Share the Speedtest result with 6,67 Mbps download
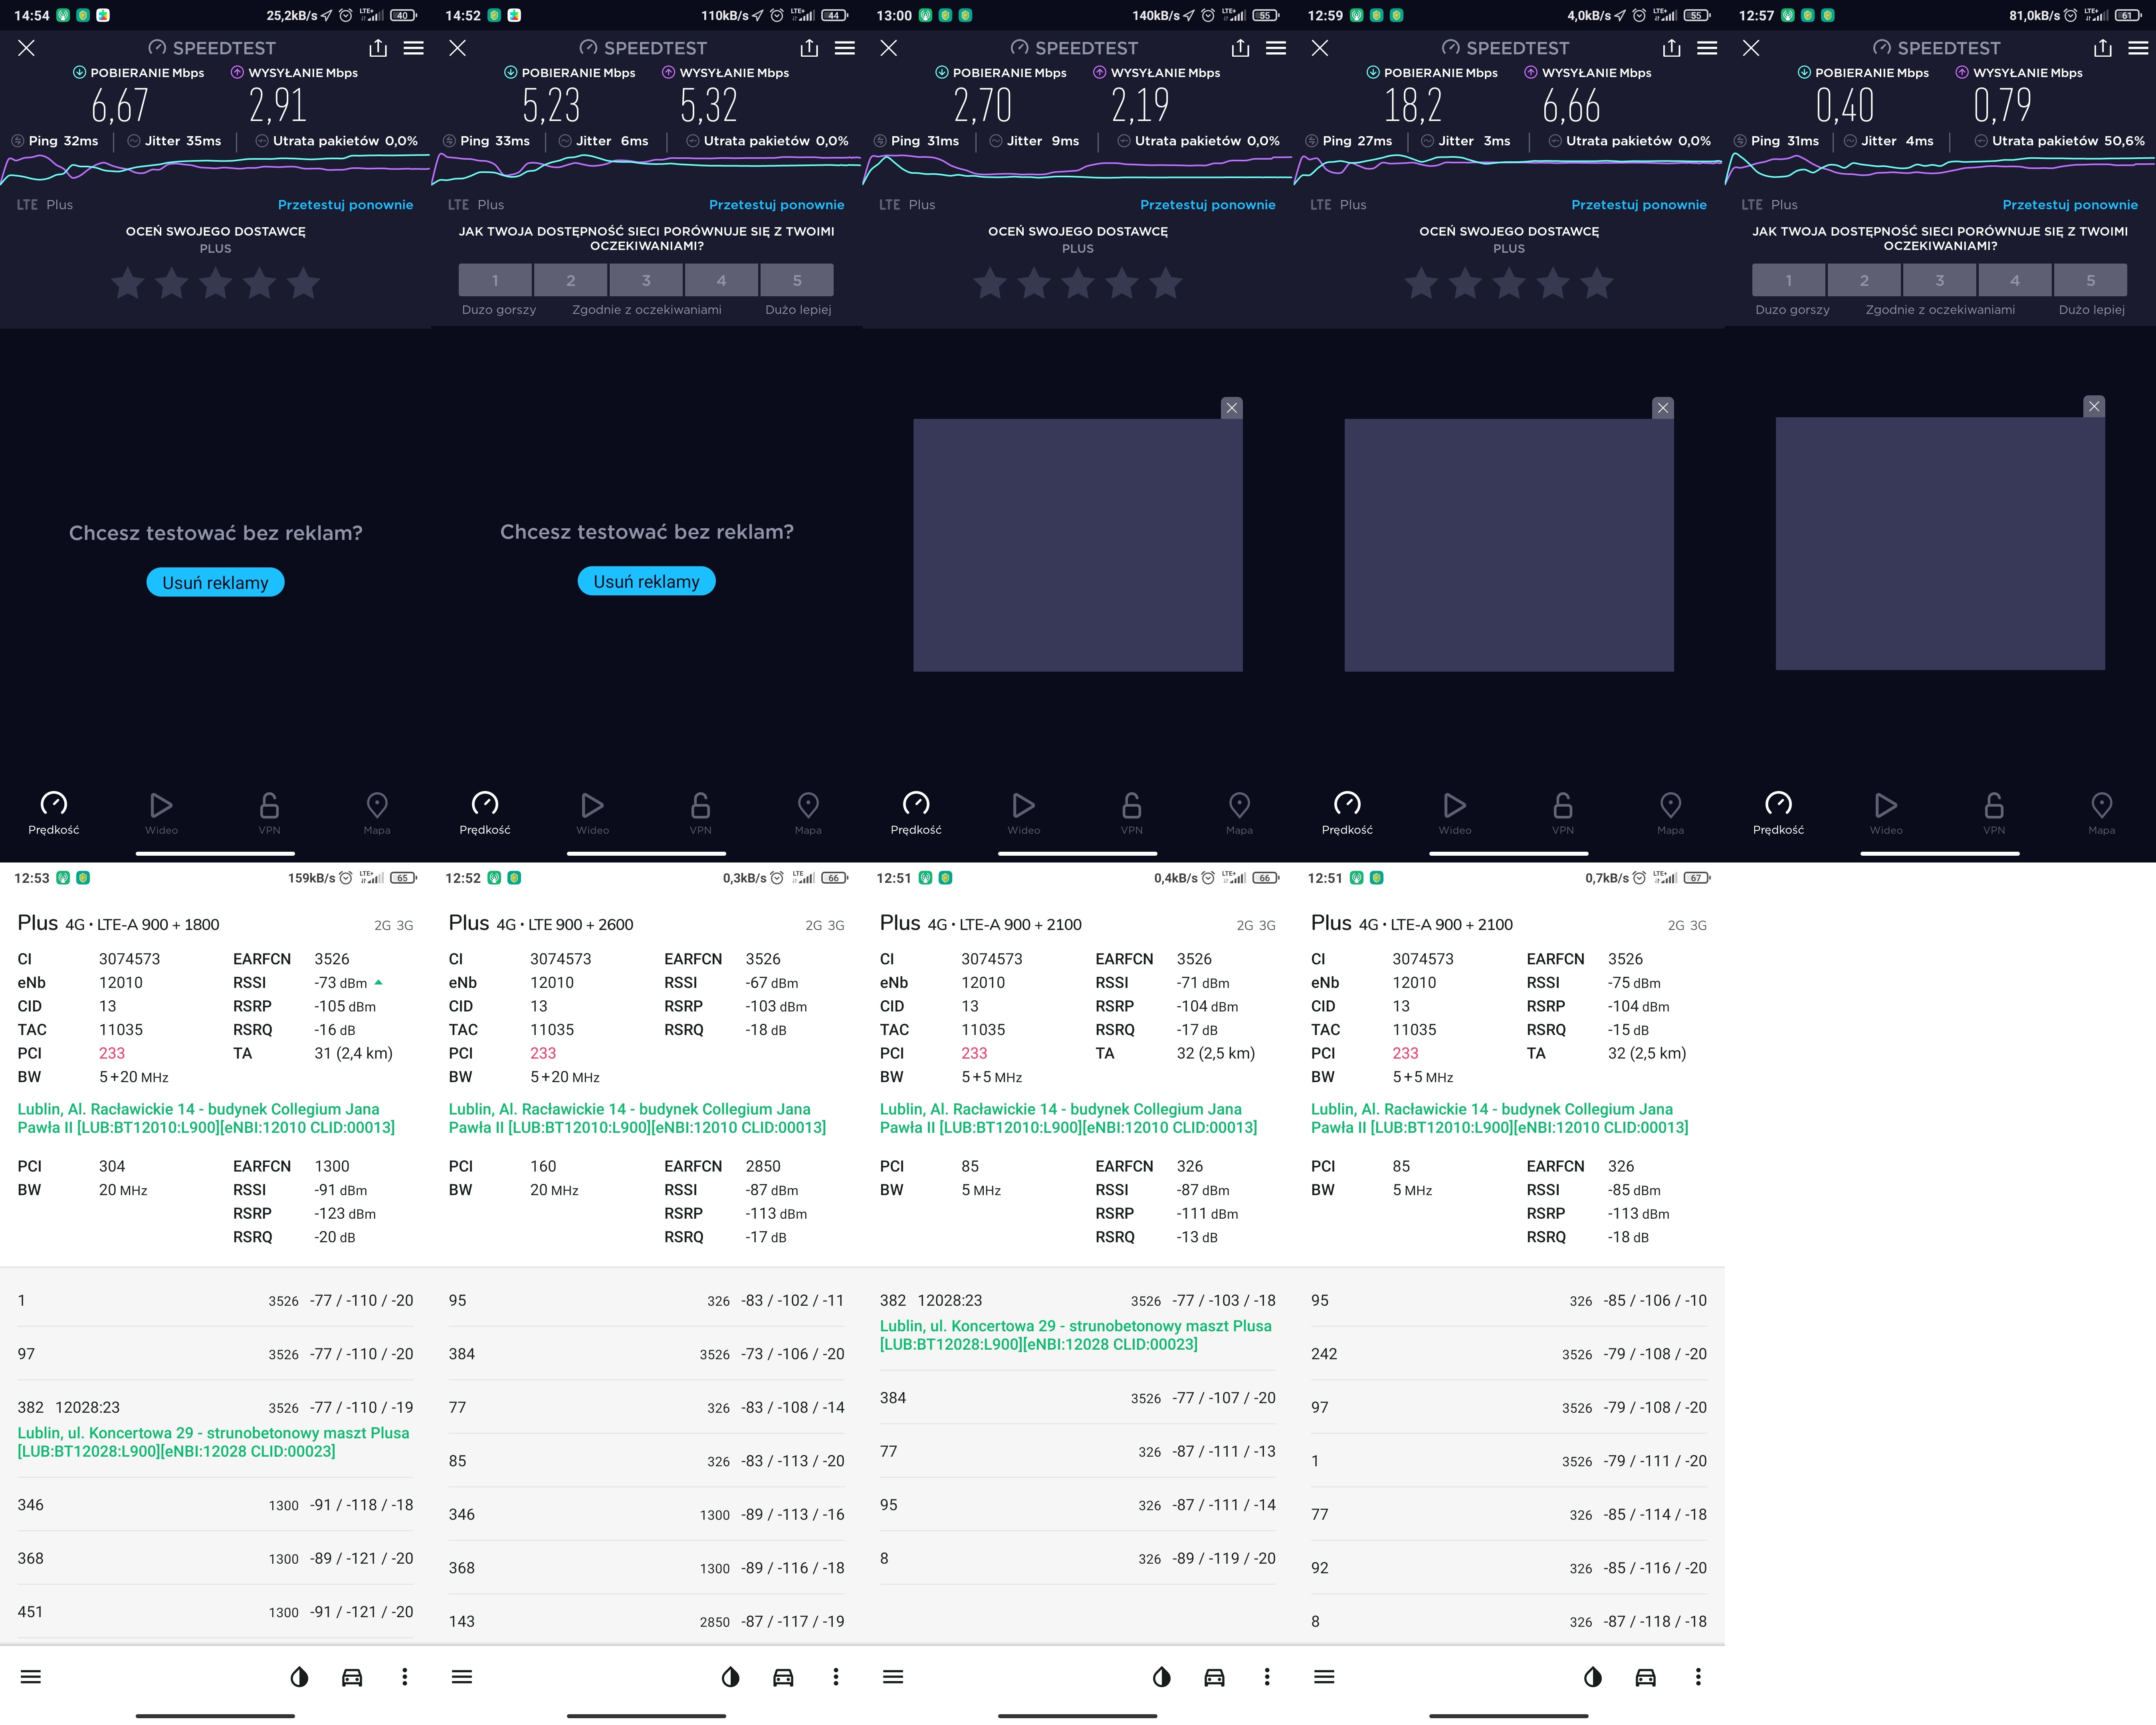Viewport: 2156px width, 1725px height. click(378, 48)
